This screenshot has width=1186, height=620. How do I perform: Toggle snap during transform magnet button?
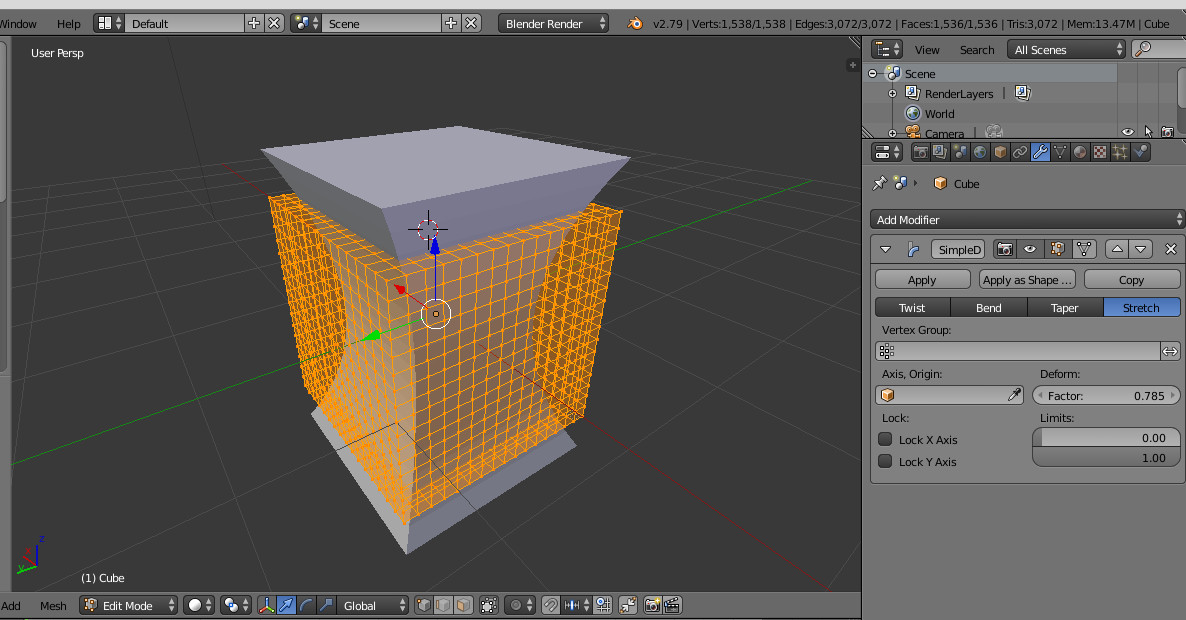551,605
